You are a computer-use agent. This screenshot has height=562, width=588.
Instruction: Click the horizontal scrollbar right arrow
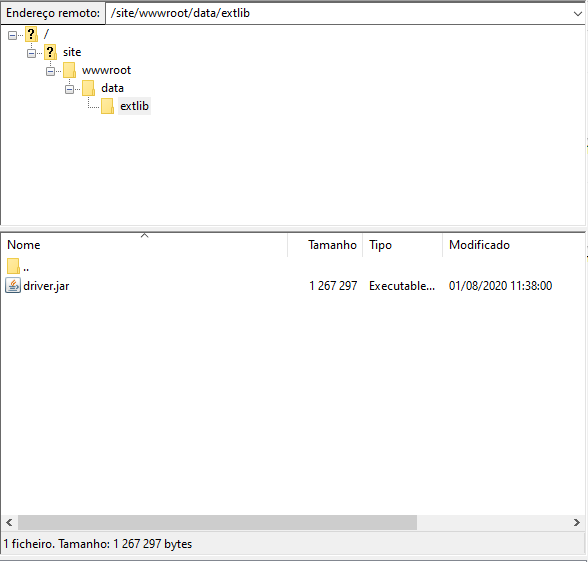577,522
